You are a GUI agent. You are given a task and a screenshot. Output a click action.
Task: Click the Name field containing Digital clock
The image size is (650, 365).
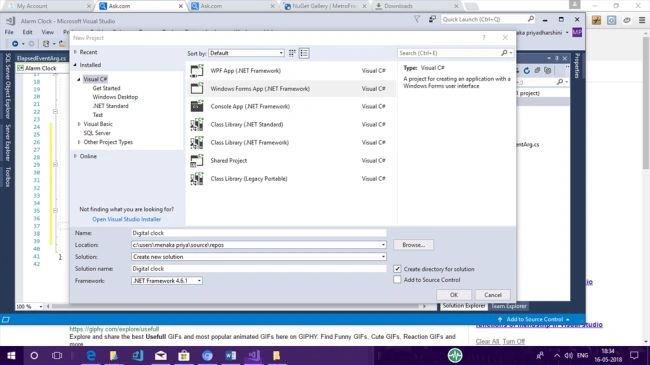point(259,233)
